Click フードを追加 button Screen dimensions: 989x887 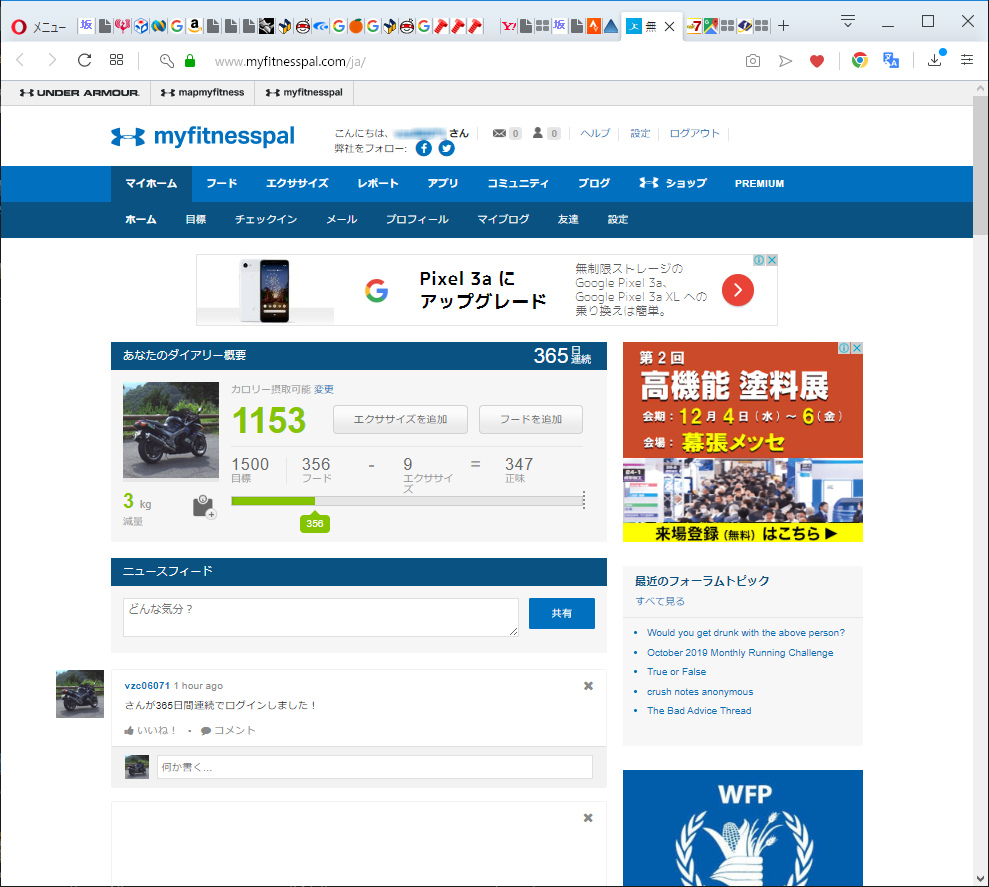[x=531, y=420]
